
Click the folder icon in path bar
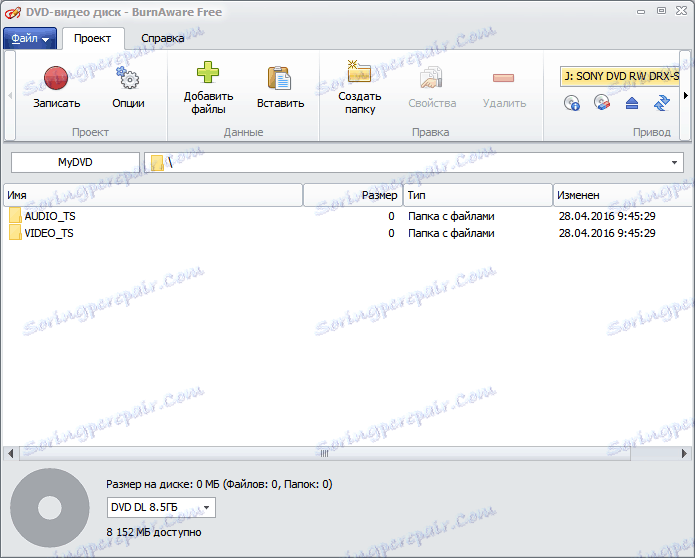coord(157,163)
